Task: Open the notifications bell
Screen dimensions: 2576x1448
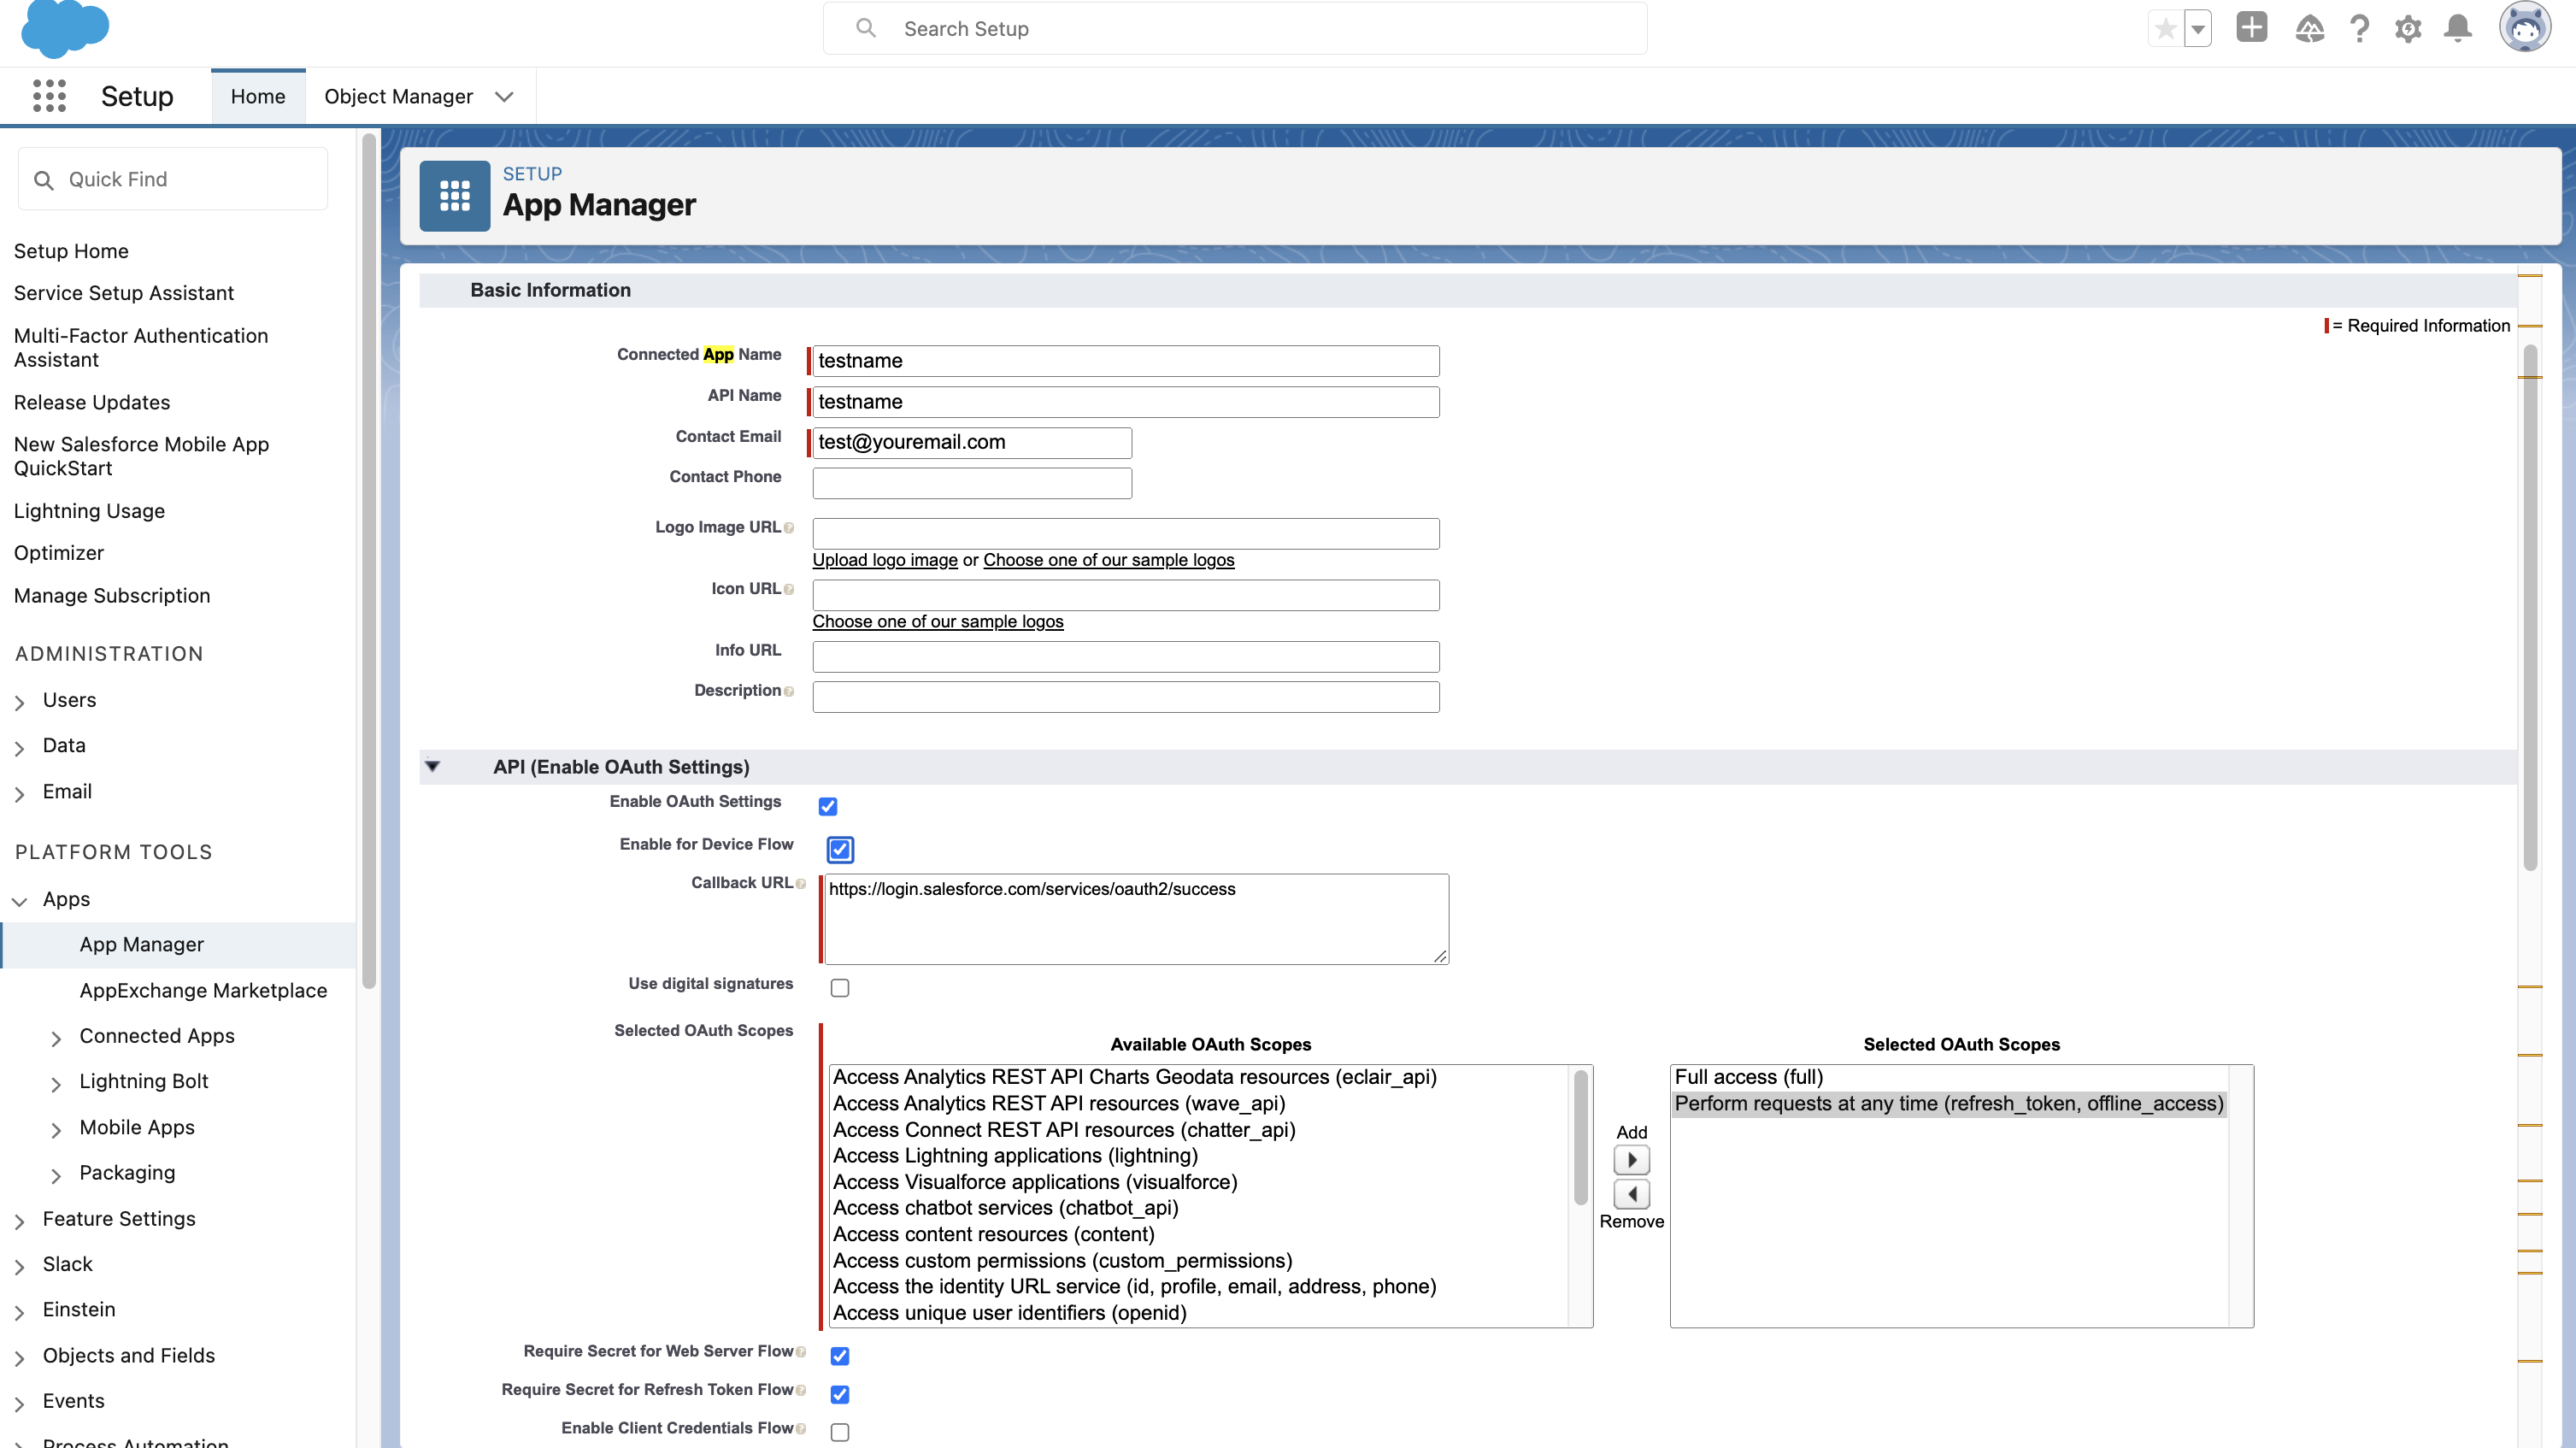Action: pos(2458,29)
